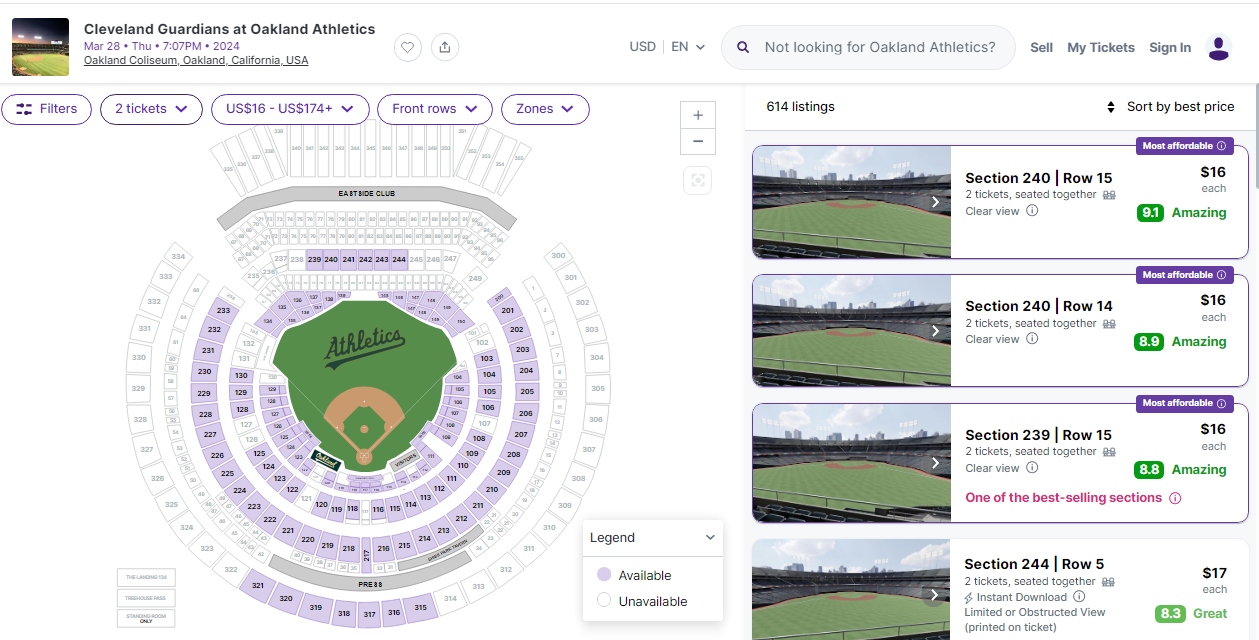The image size is (1259, 640).
Task: Expand the 2 tickets quantity dropdown
Action: 151,109
